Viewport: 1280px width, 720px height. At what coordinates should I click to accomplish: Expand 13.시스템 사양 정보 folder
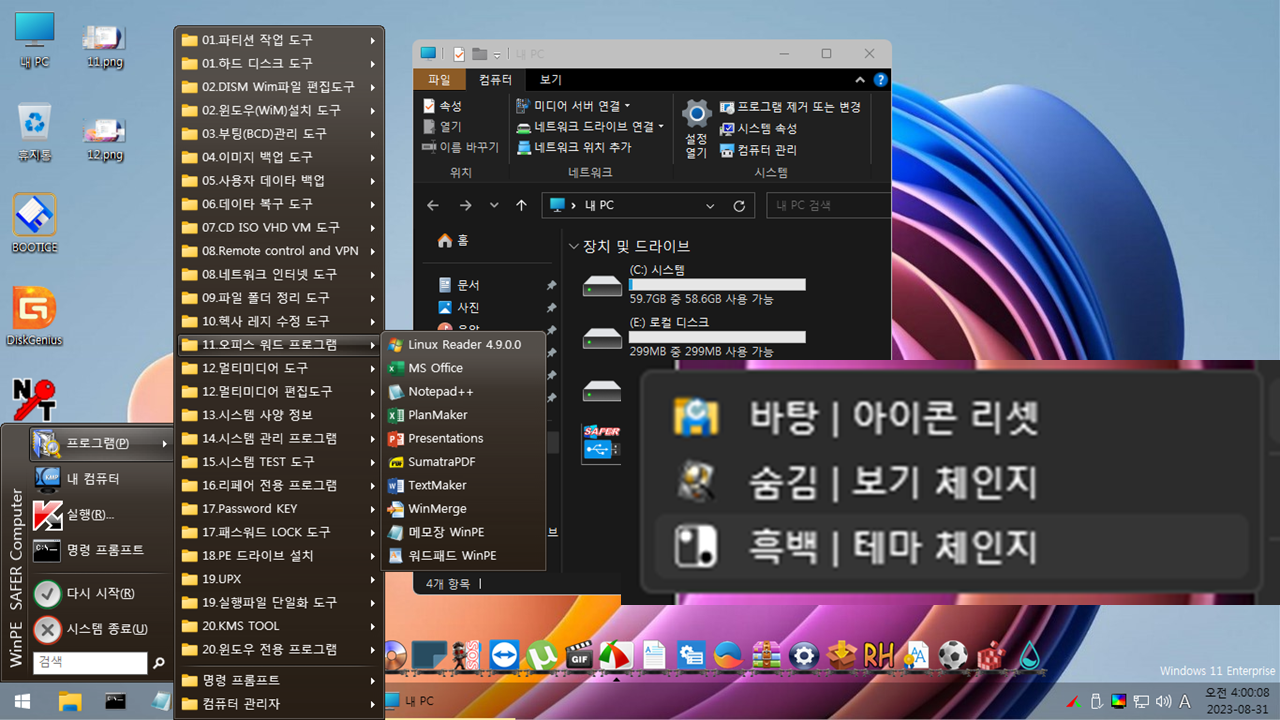click(280, 415)
